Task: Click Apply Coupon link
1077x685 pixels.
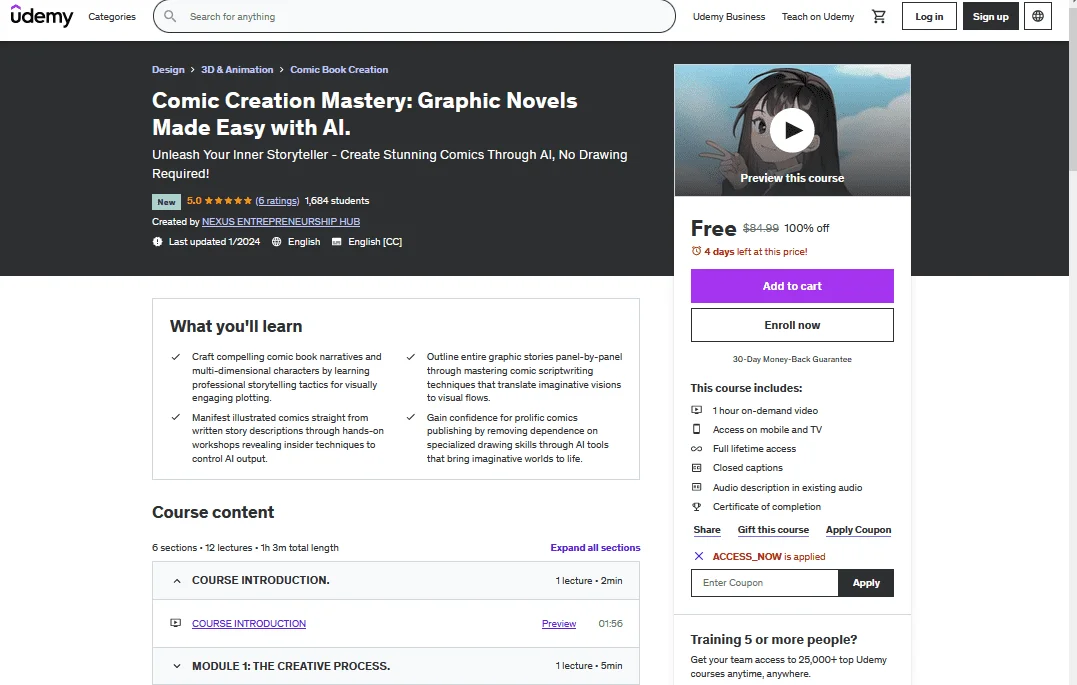Action: tap(858, 530)
